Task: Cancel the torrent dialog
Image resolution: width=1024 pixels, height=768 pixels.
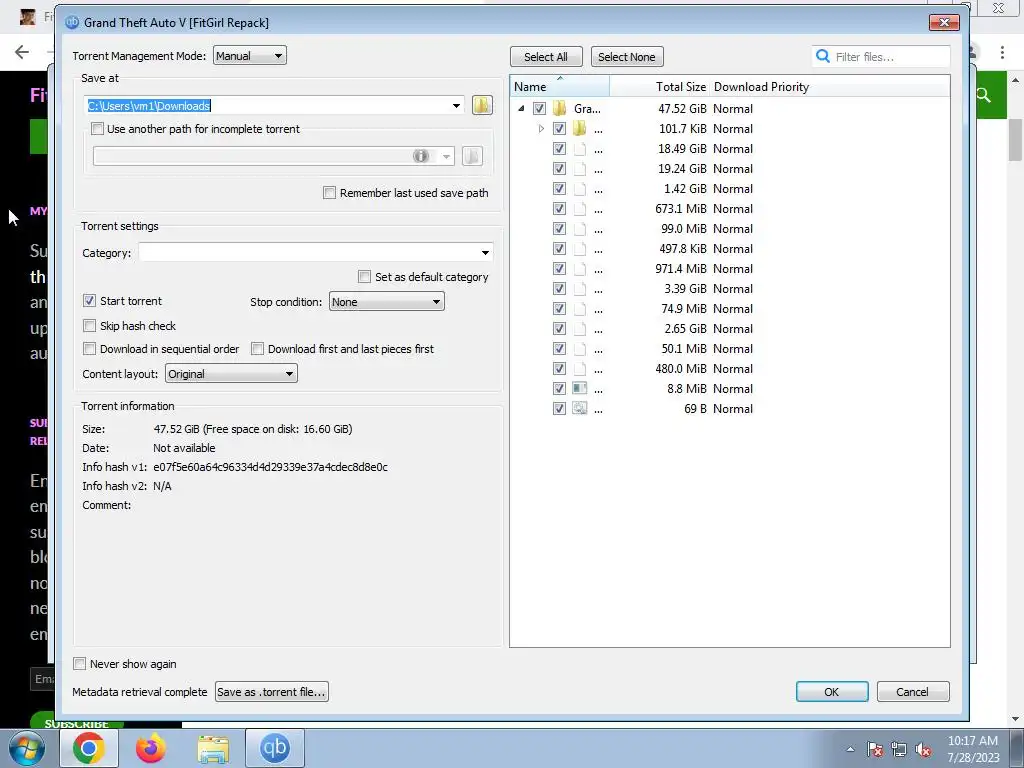Action: pyautogui.click(x=912, y=692)
